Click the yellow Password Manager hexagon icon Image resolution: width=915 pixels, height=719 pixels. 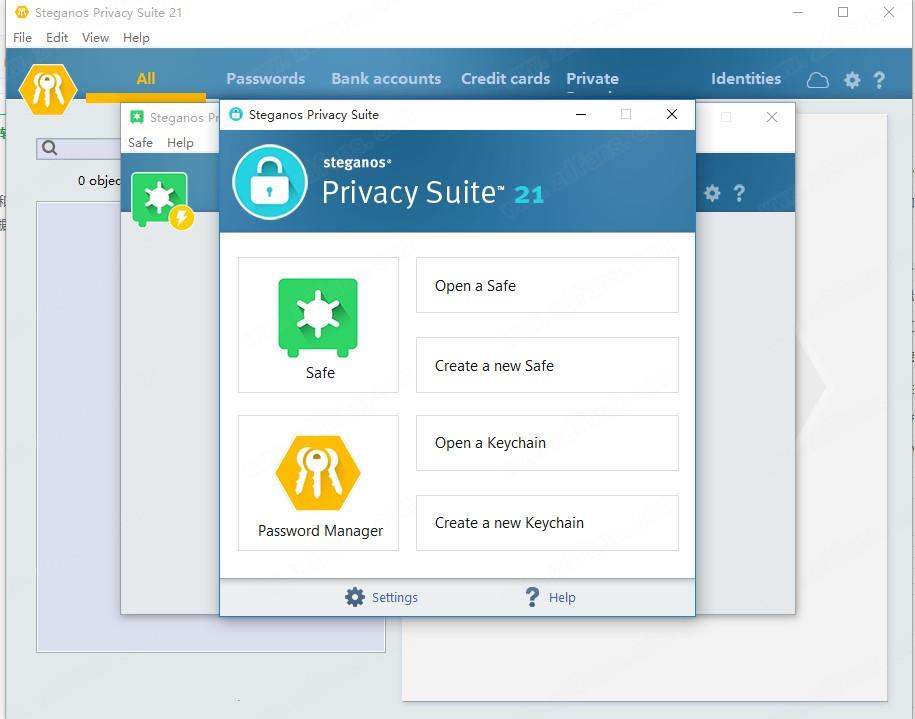point(318,473)
